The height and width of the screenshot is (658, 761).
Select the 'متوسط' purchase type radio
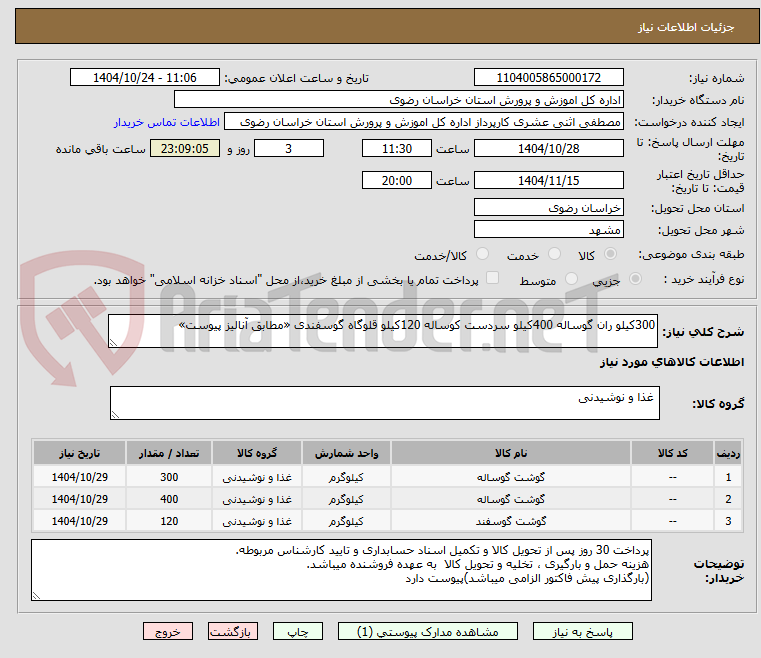click(x=572, y=279)
